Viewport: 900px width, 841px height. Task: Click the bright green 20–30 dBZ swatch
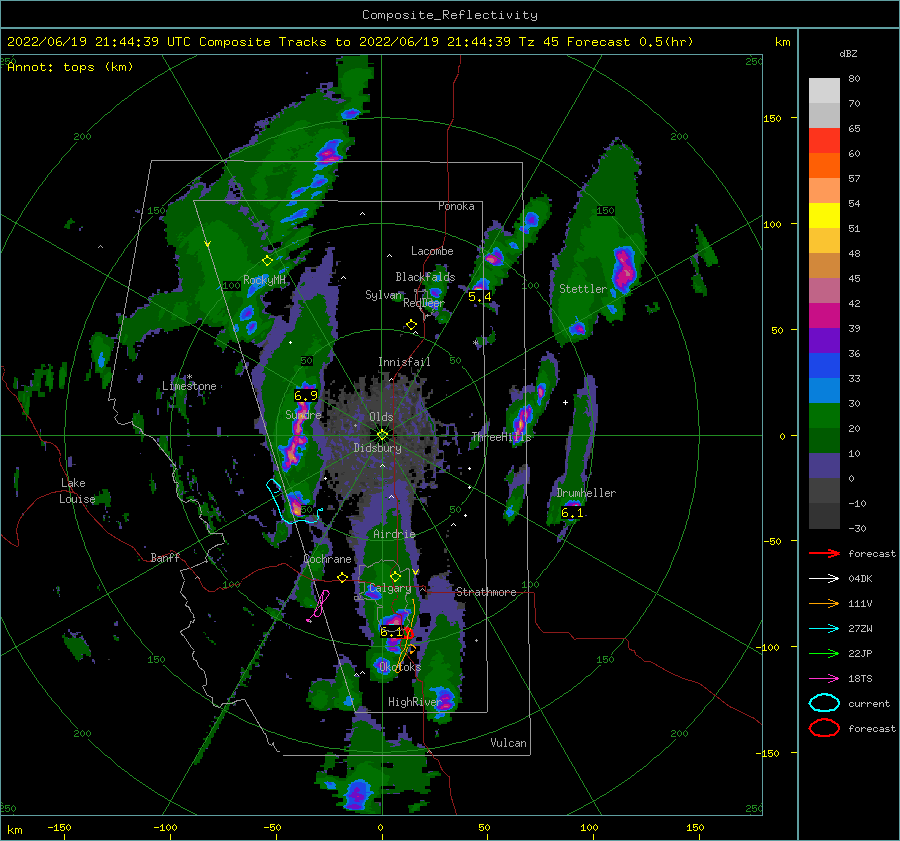pos(824,416)
